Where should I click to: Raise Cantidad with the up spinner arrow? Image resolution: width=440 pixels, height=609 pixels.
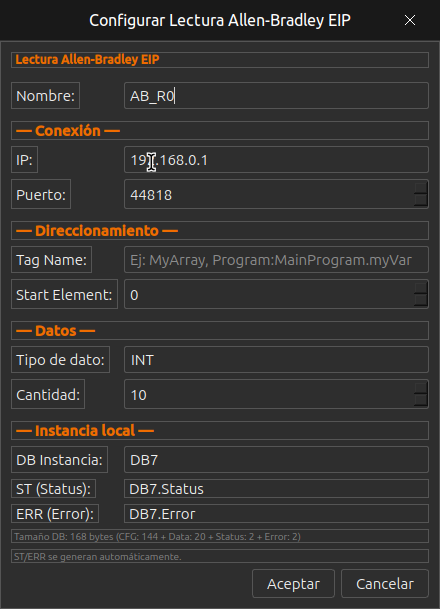[x=421, y=388]
